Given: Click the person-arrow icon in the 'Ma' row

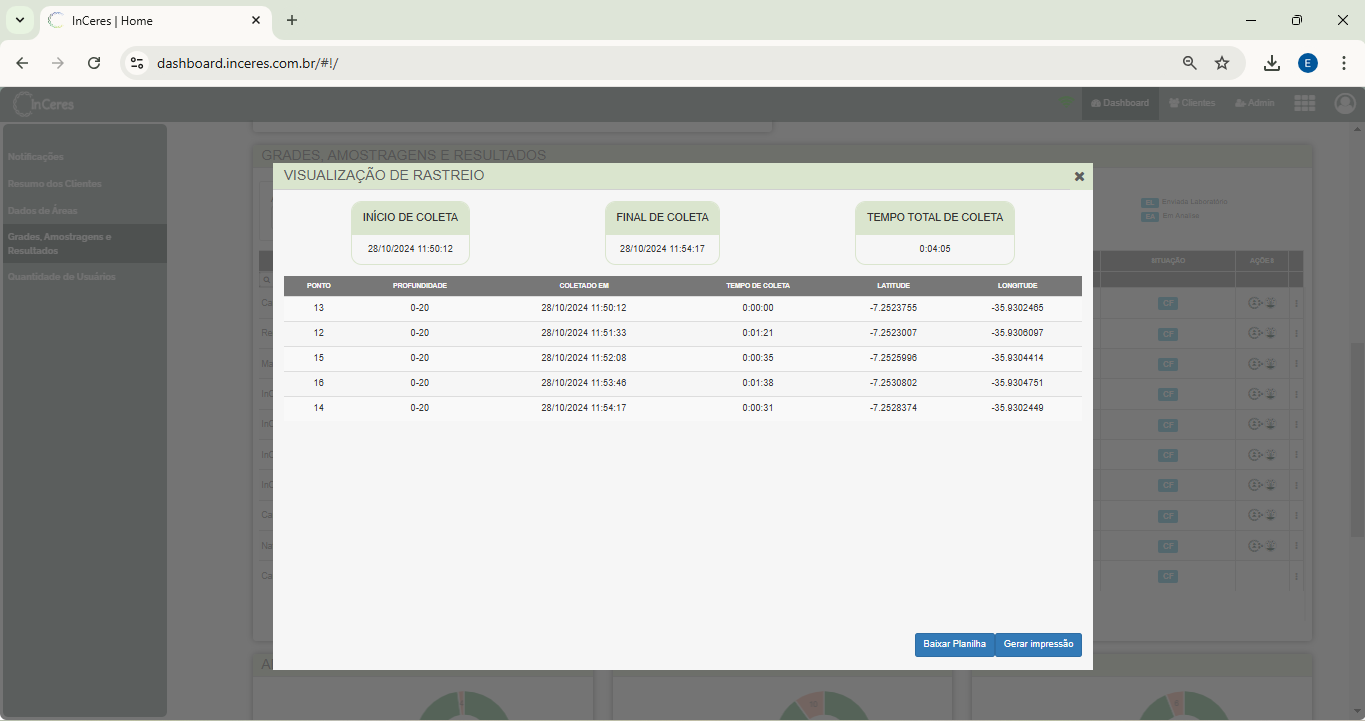Looking at the screenshot, I should click(x=1255, y=364).
